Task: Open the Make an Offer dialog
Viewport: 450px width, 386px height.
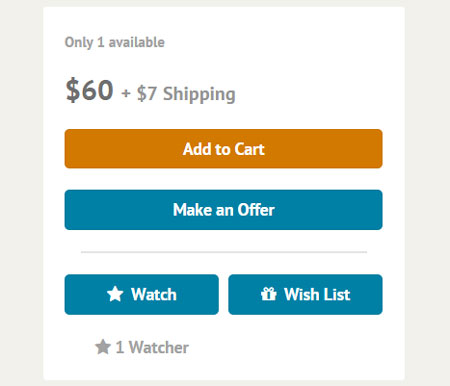Action: (x=223, y=210)
